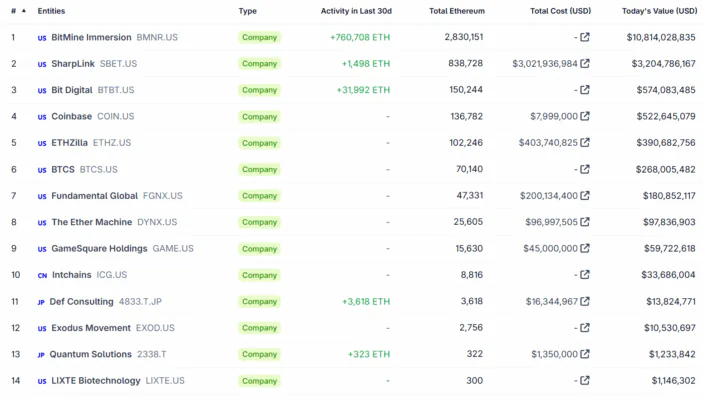Click external link icon in BTCS row
Screen dimensions: 703x400
(585, 169)
